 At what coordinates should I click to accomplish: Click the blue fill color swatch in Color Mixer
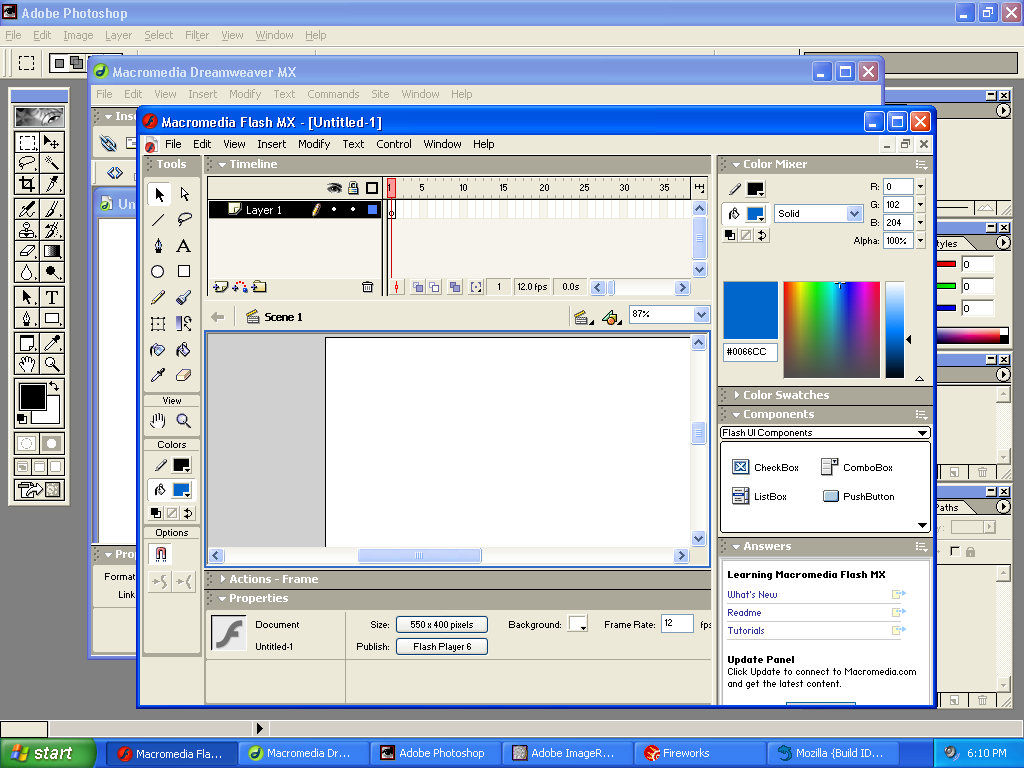(x=756, y=214)
